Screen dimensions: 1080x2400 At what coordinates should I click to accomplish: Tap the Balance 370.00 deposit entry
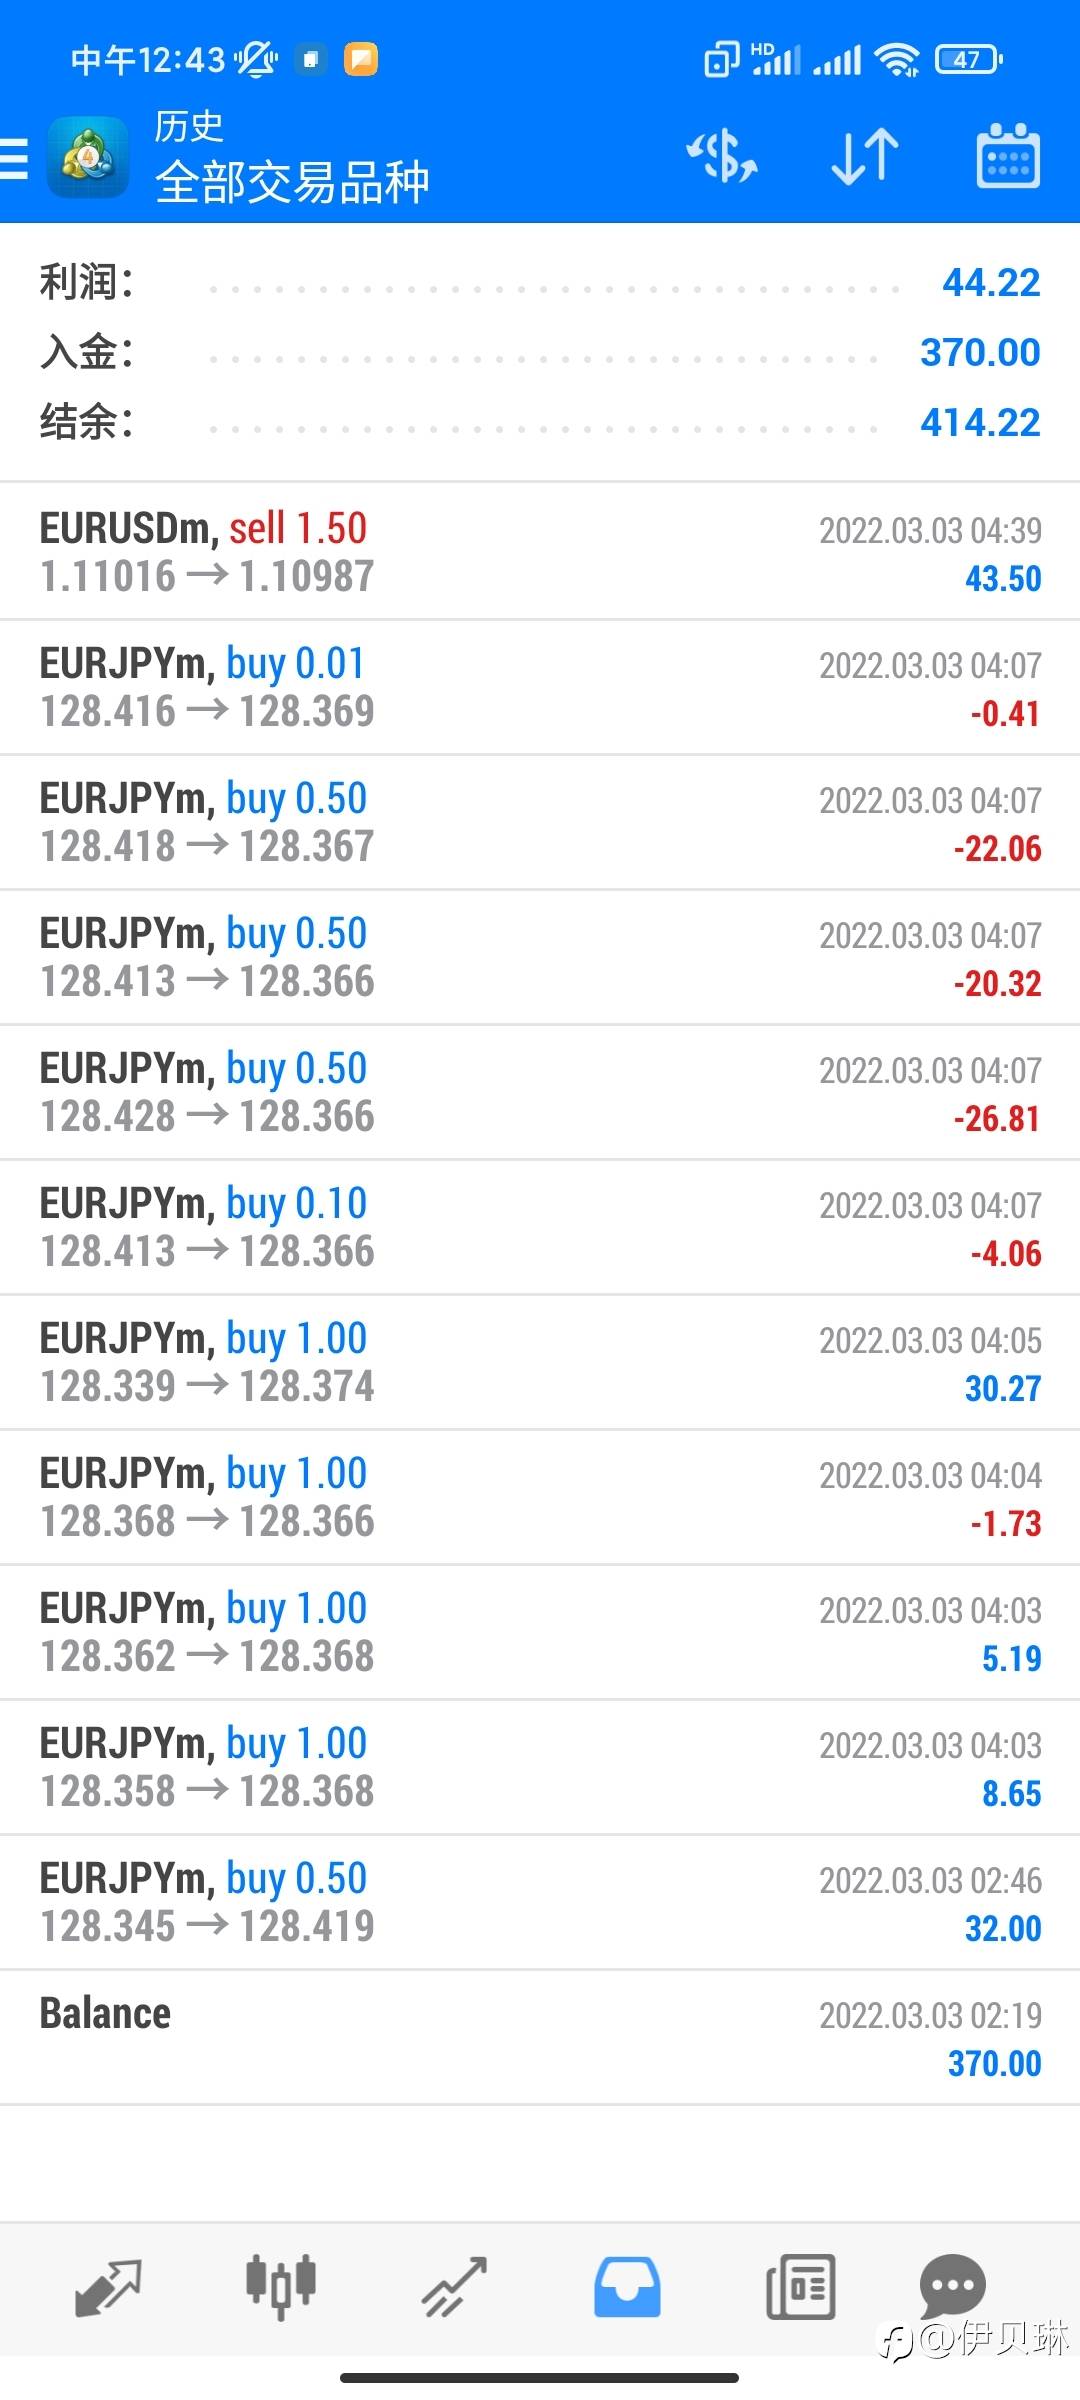click(x=540, y=2037)
